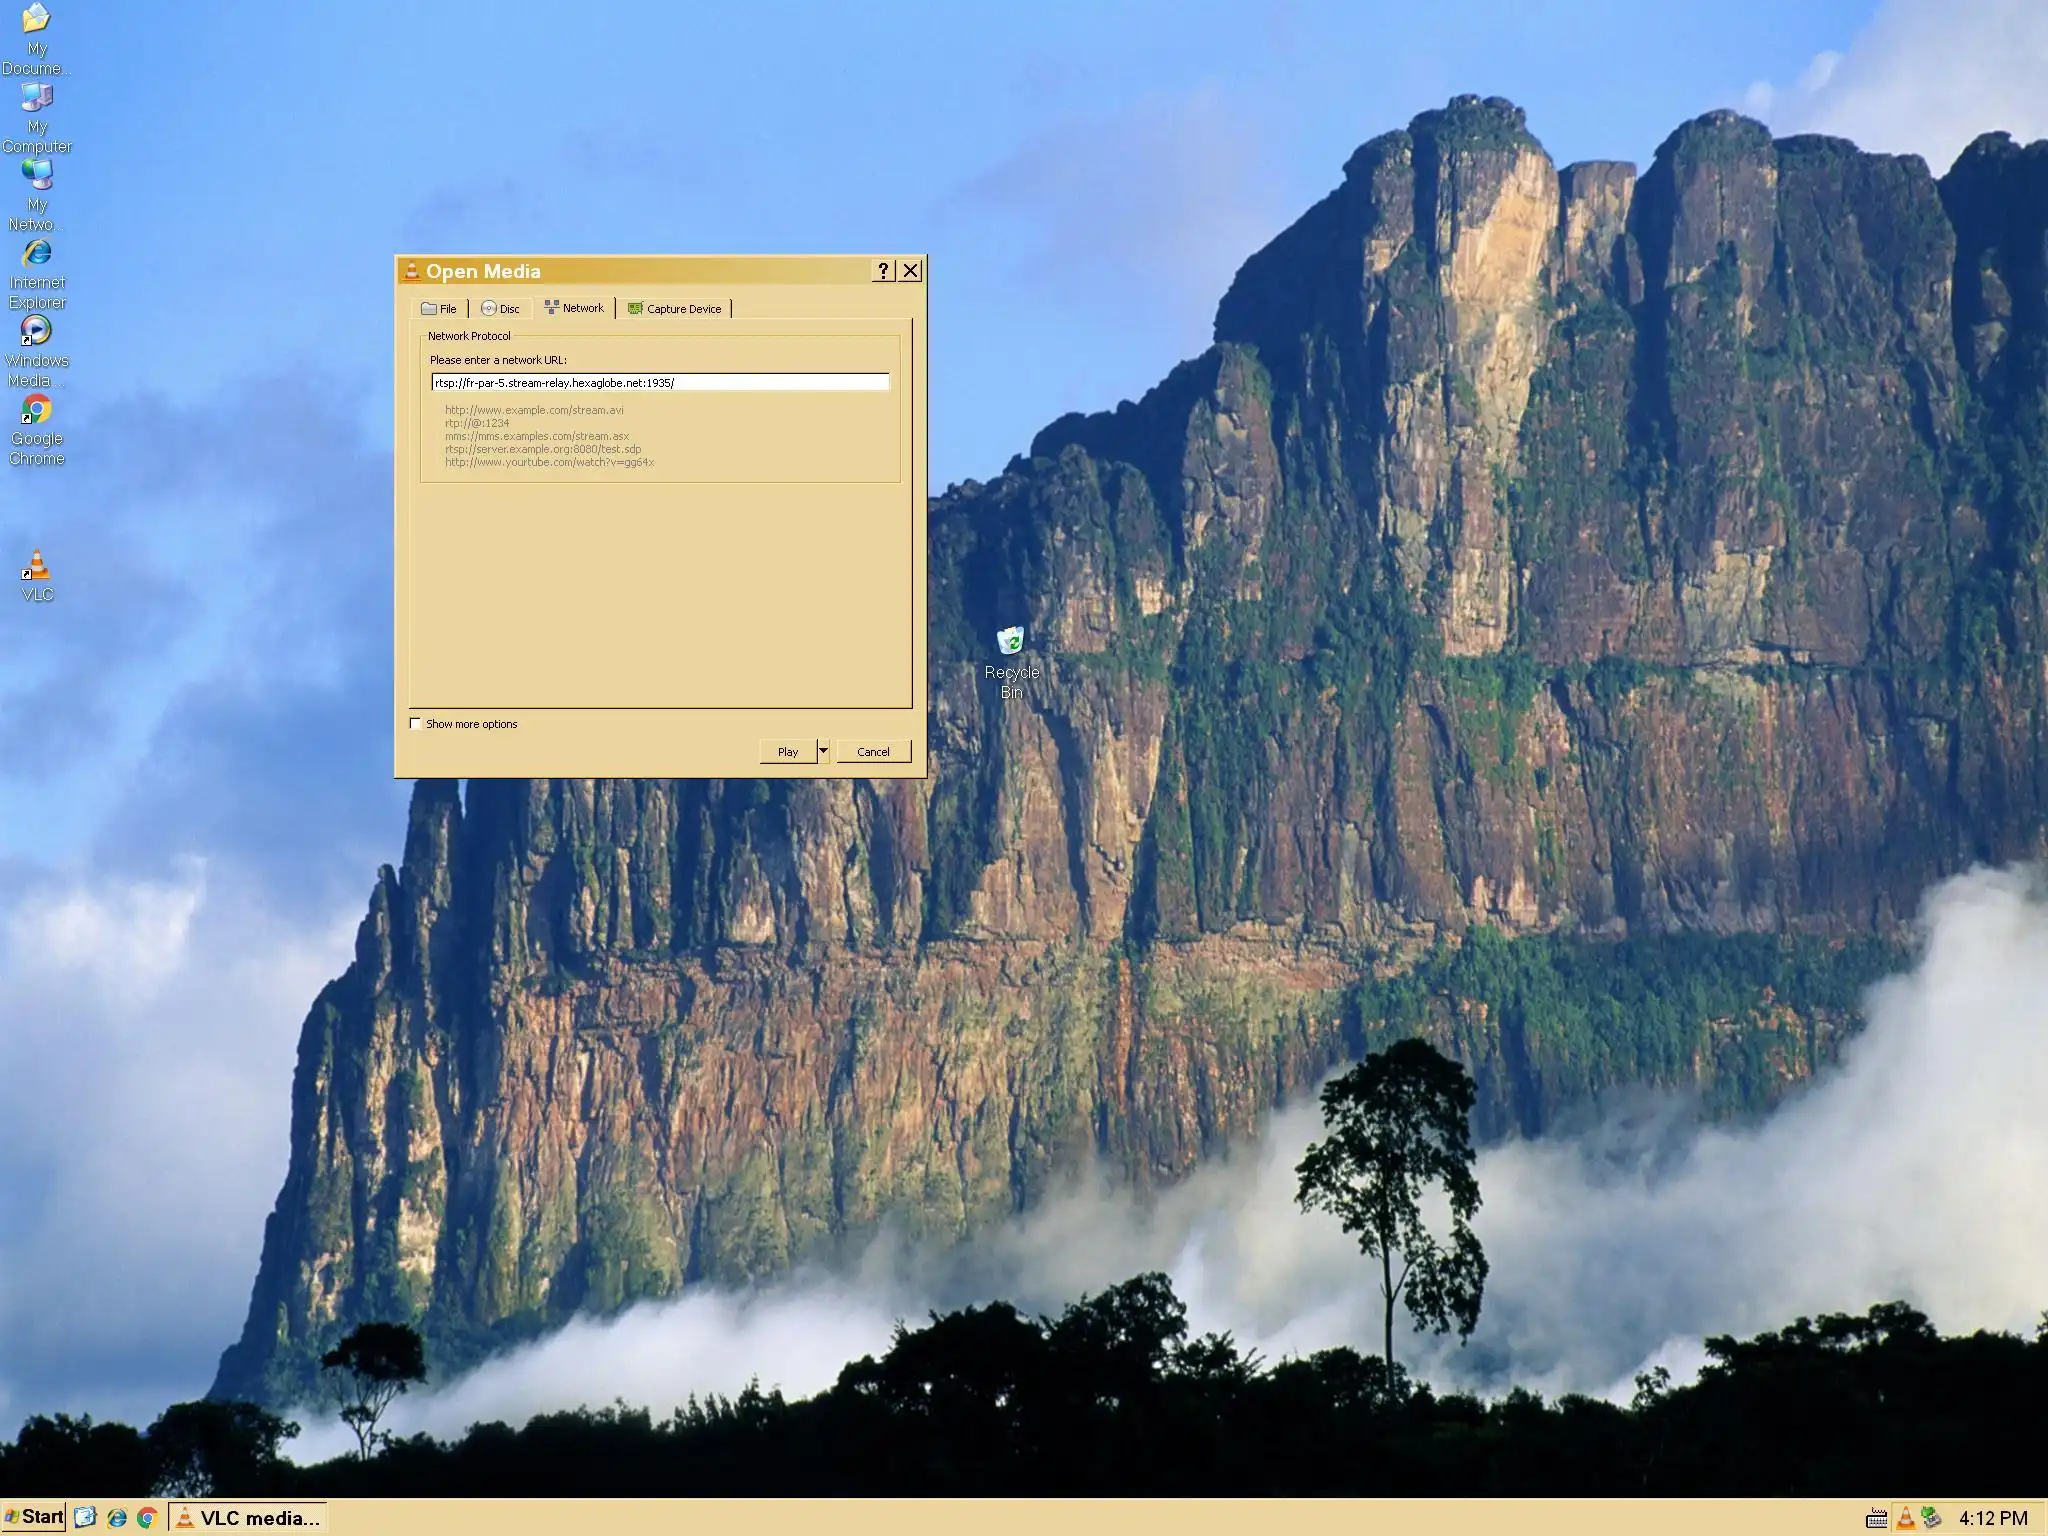Open My Computer desktop icon
The height and width of the screenshot is (1536, 2048).
[x=37, y=98]
